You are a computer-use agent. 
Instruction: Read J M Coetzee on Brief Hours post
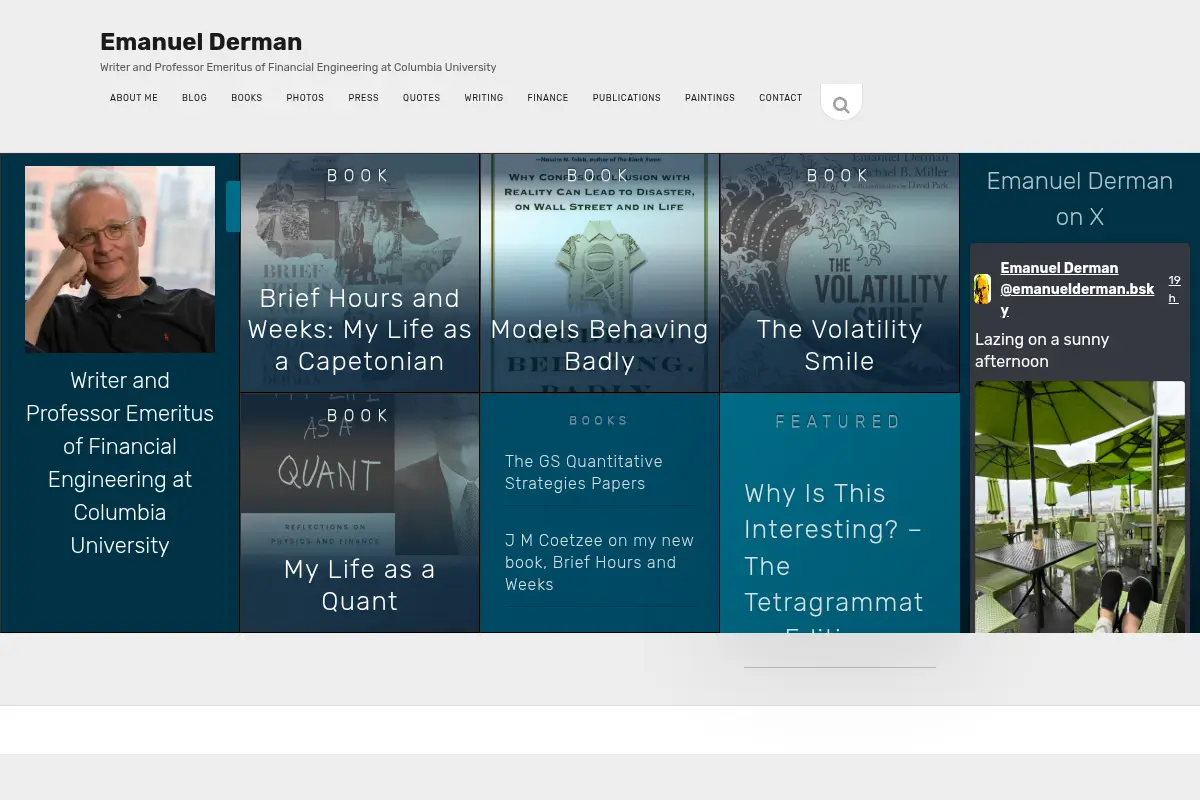tap(599, 562)
